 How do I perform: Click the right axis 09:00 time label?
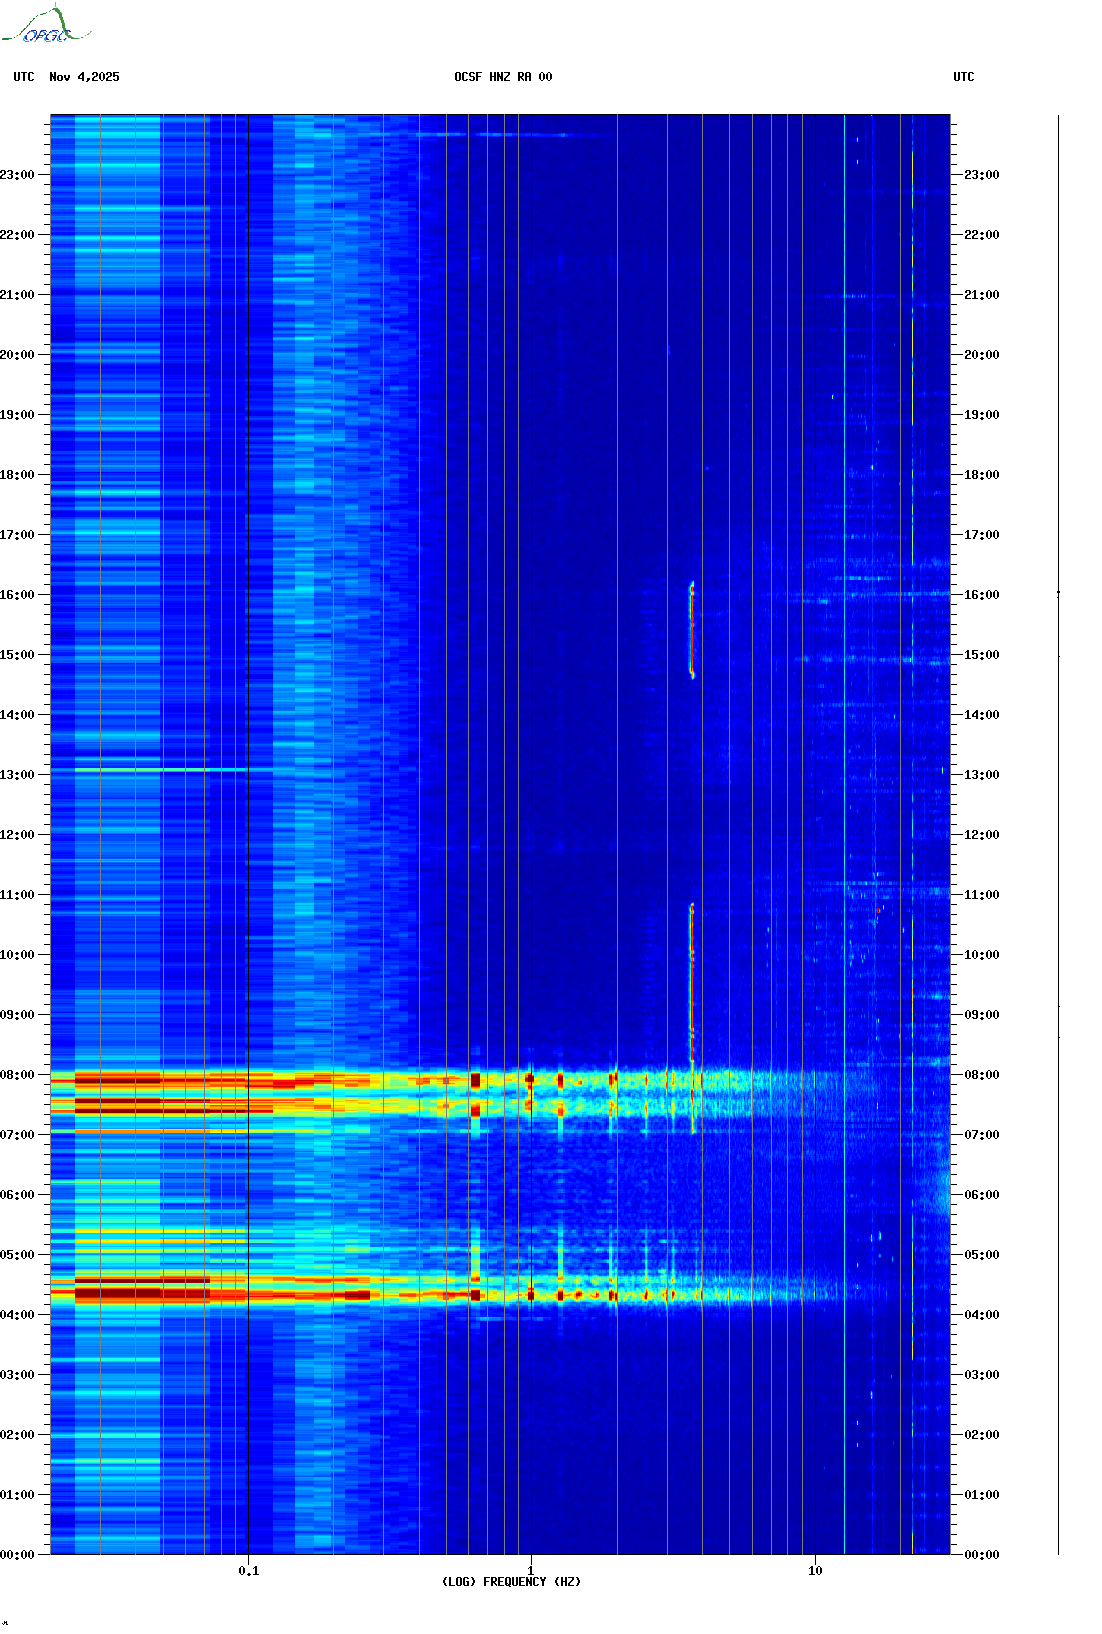click(x=982, y=1015)
